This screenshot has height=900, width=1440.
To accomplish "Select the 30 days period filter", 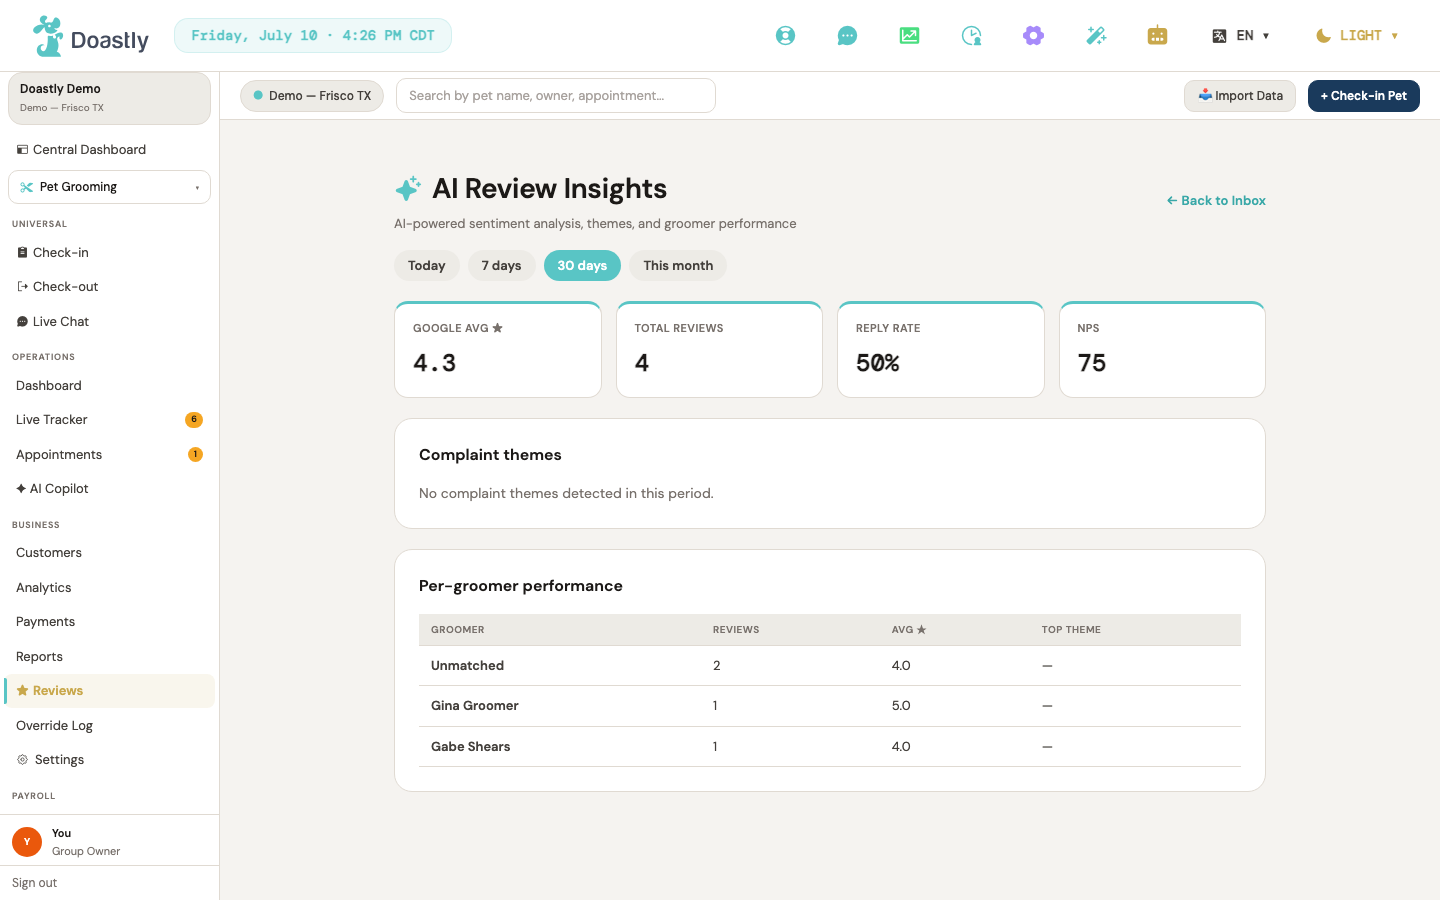I will pos(582,266).
